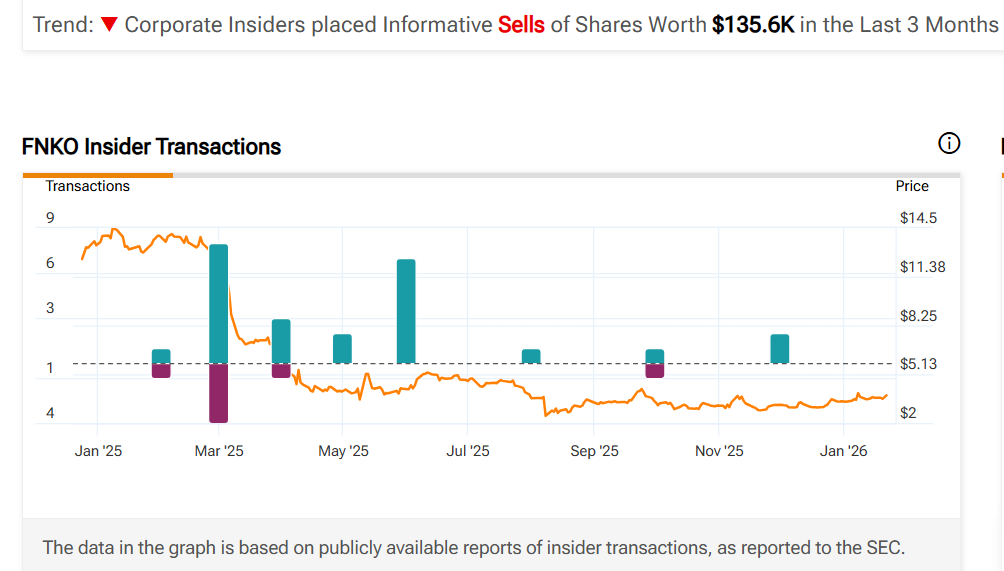
Task: Click the FNKO Insider Transactions heading
Action: click(151, 147)
